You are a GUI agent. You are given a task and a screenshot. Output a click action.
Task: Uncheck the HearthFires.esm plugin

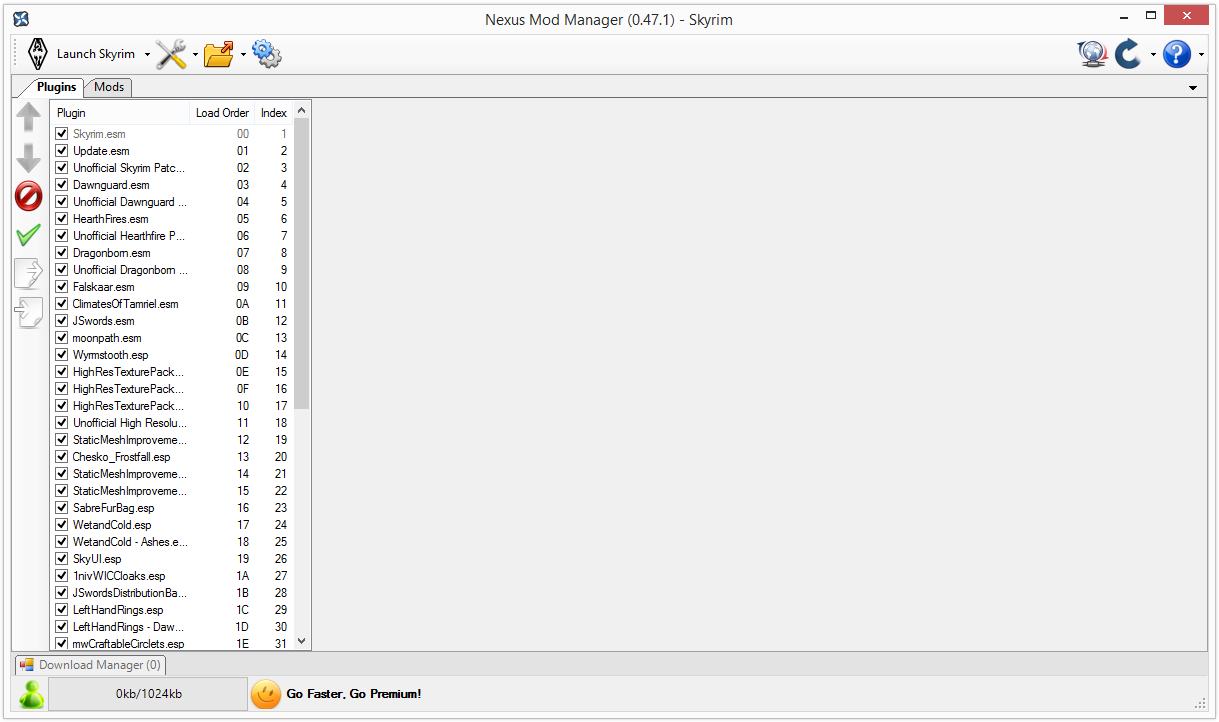coord(62,219)
